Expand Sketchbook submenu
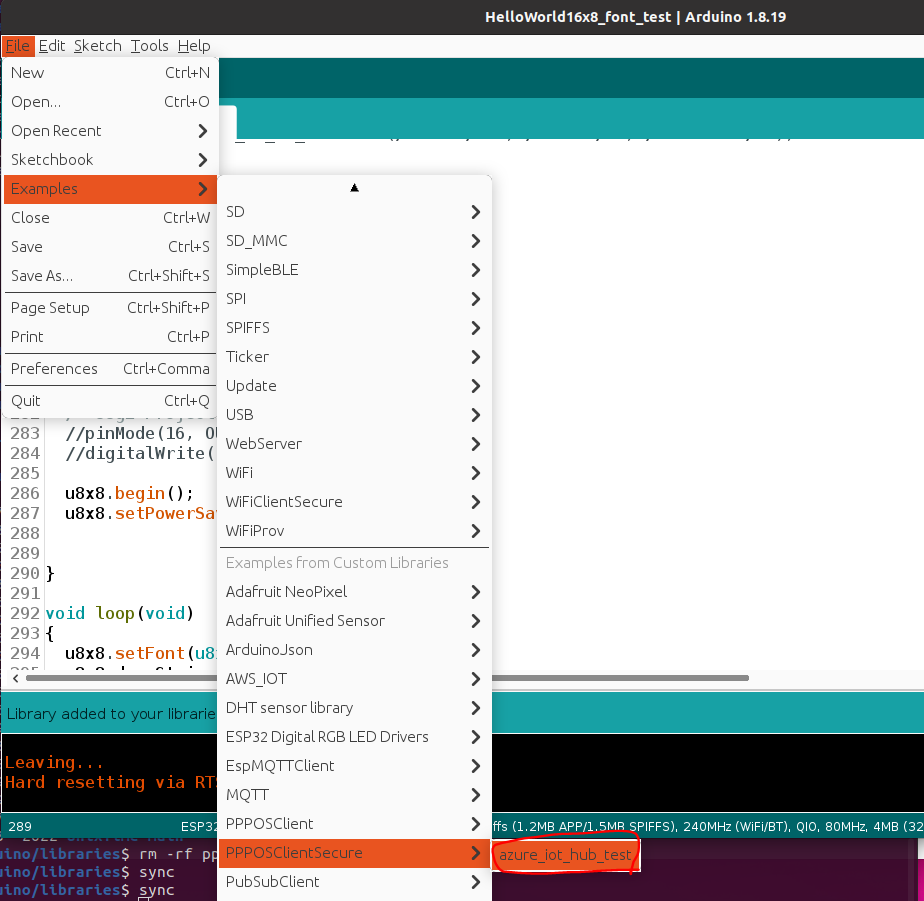 click(x=110, y=160)
